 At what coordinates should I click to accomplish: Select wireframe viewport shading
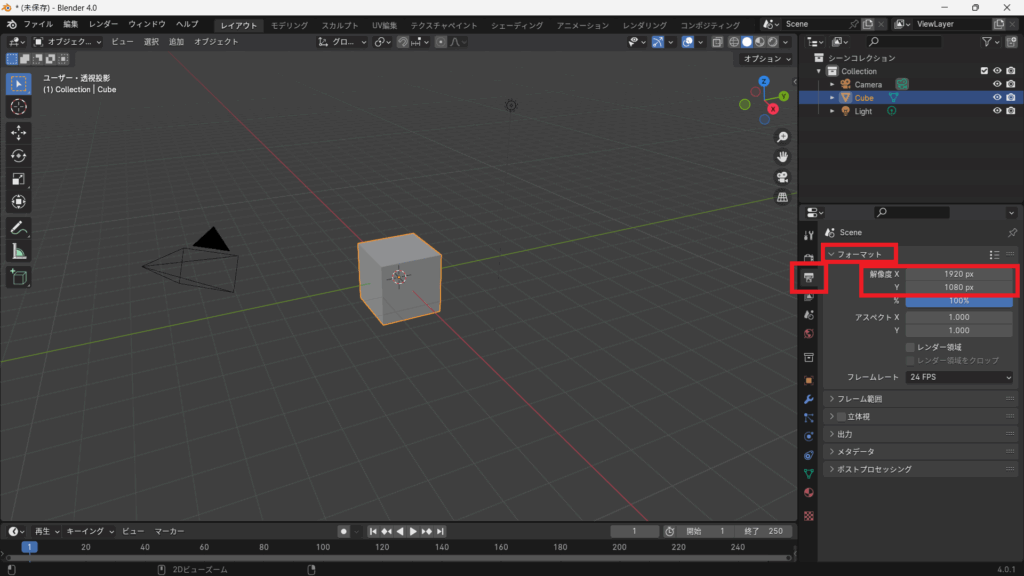point(734,42)
